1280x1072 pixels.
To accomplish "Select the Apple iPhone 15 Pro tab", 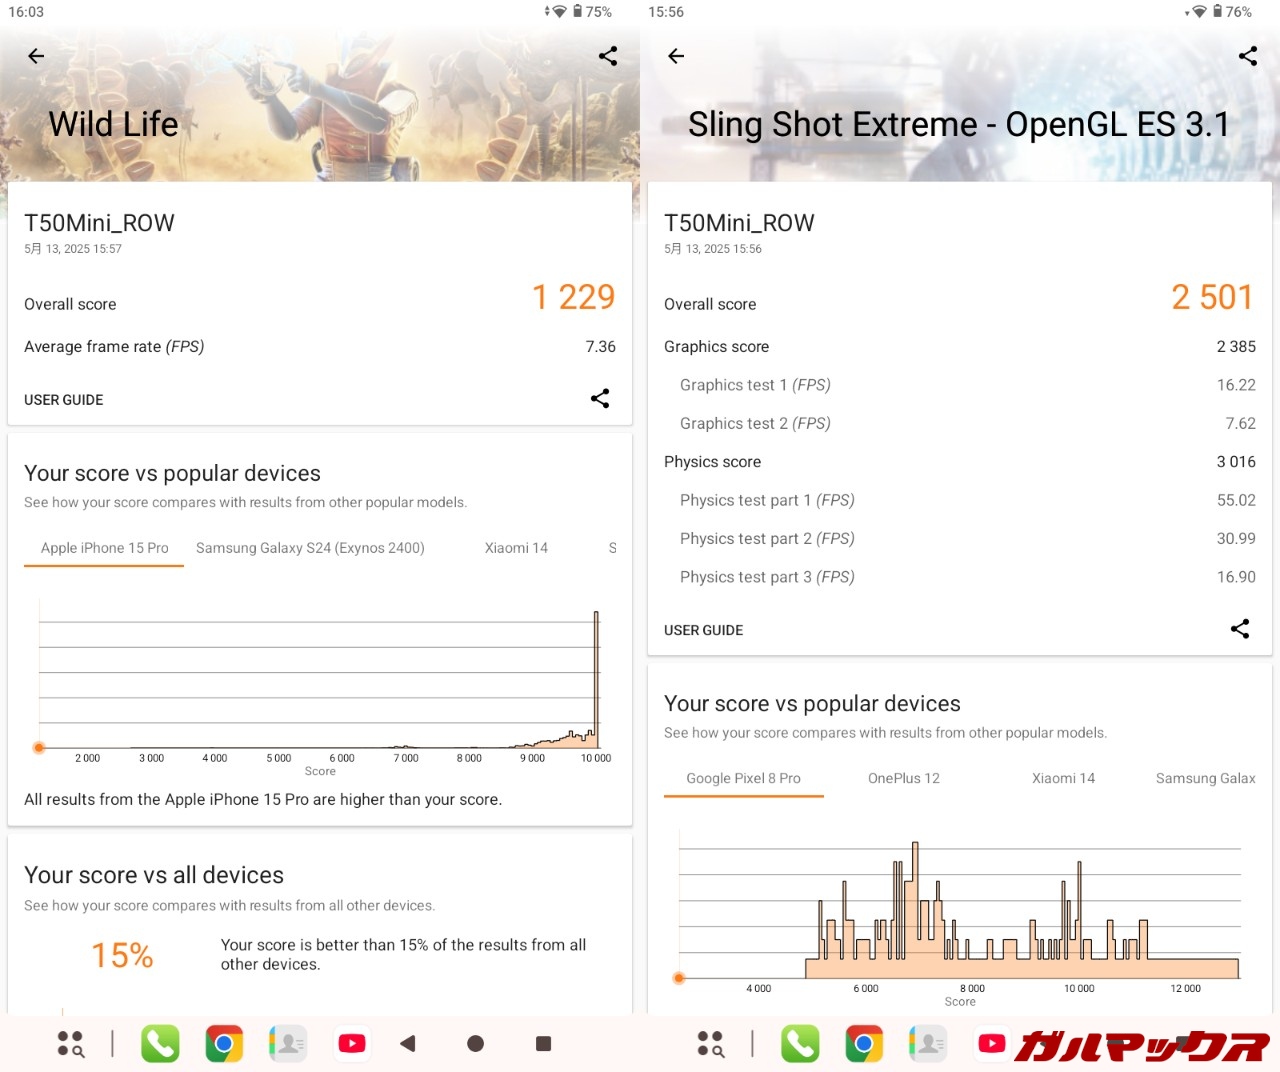I will point(104,548).
